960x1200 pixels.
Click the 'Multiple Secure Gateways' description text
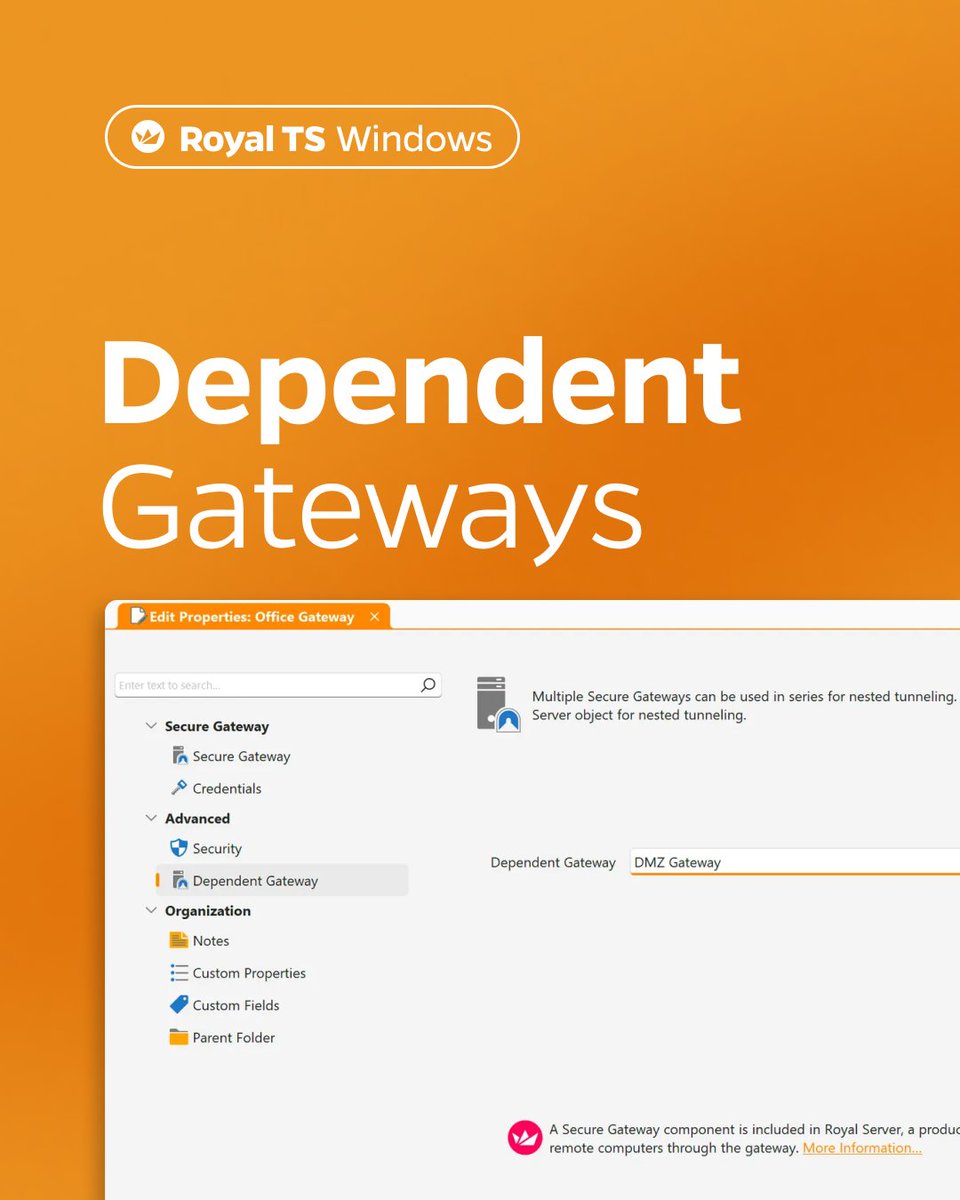(745, 705)
